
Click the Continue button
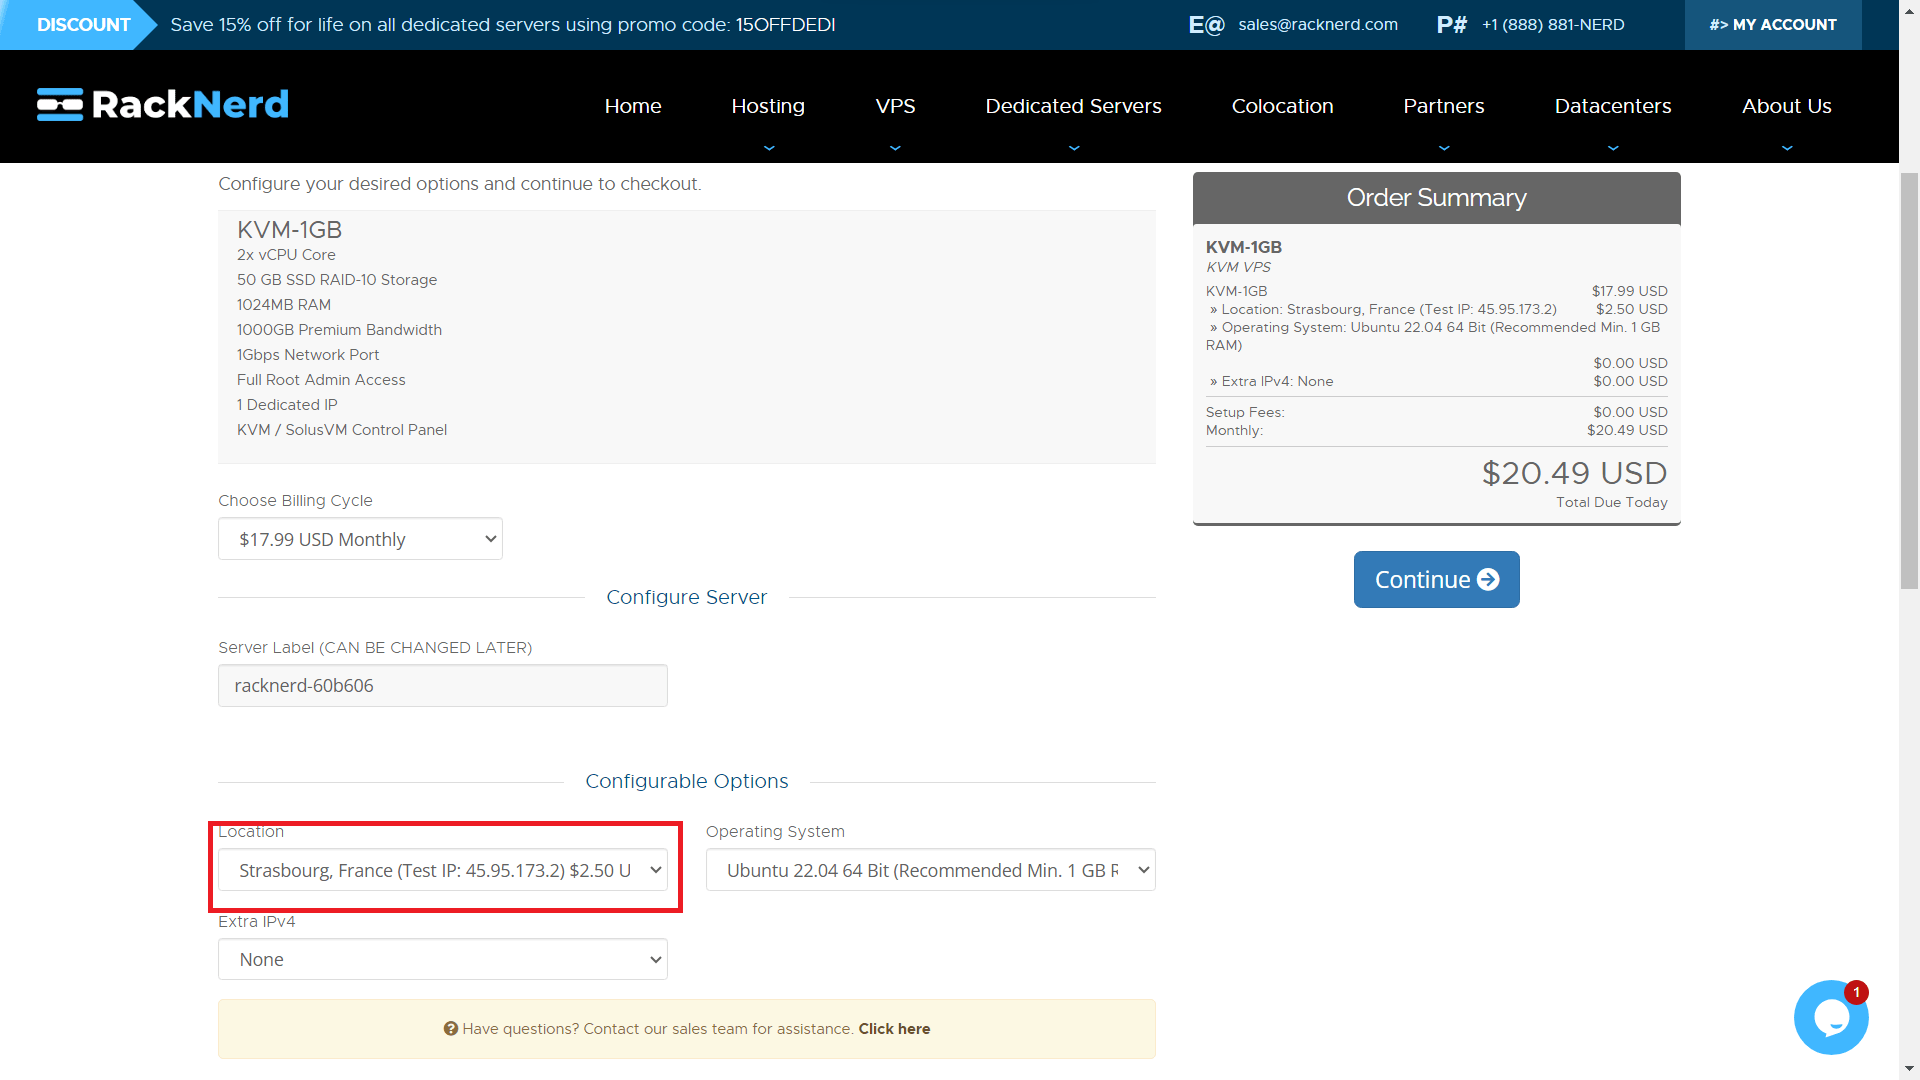click(1437, 579)
